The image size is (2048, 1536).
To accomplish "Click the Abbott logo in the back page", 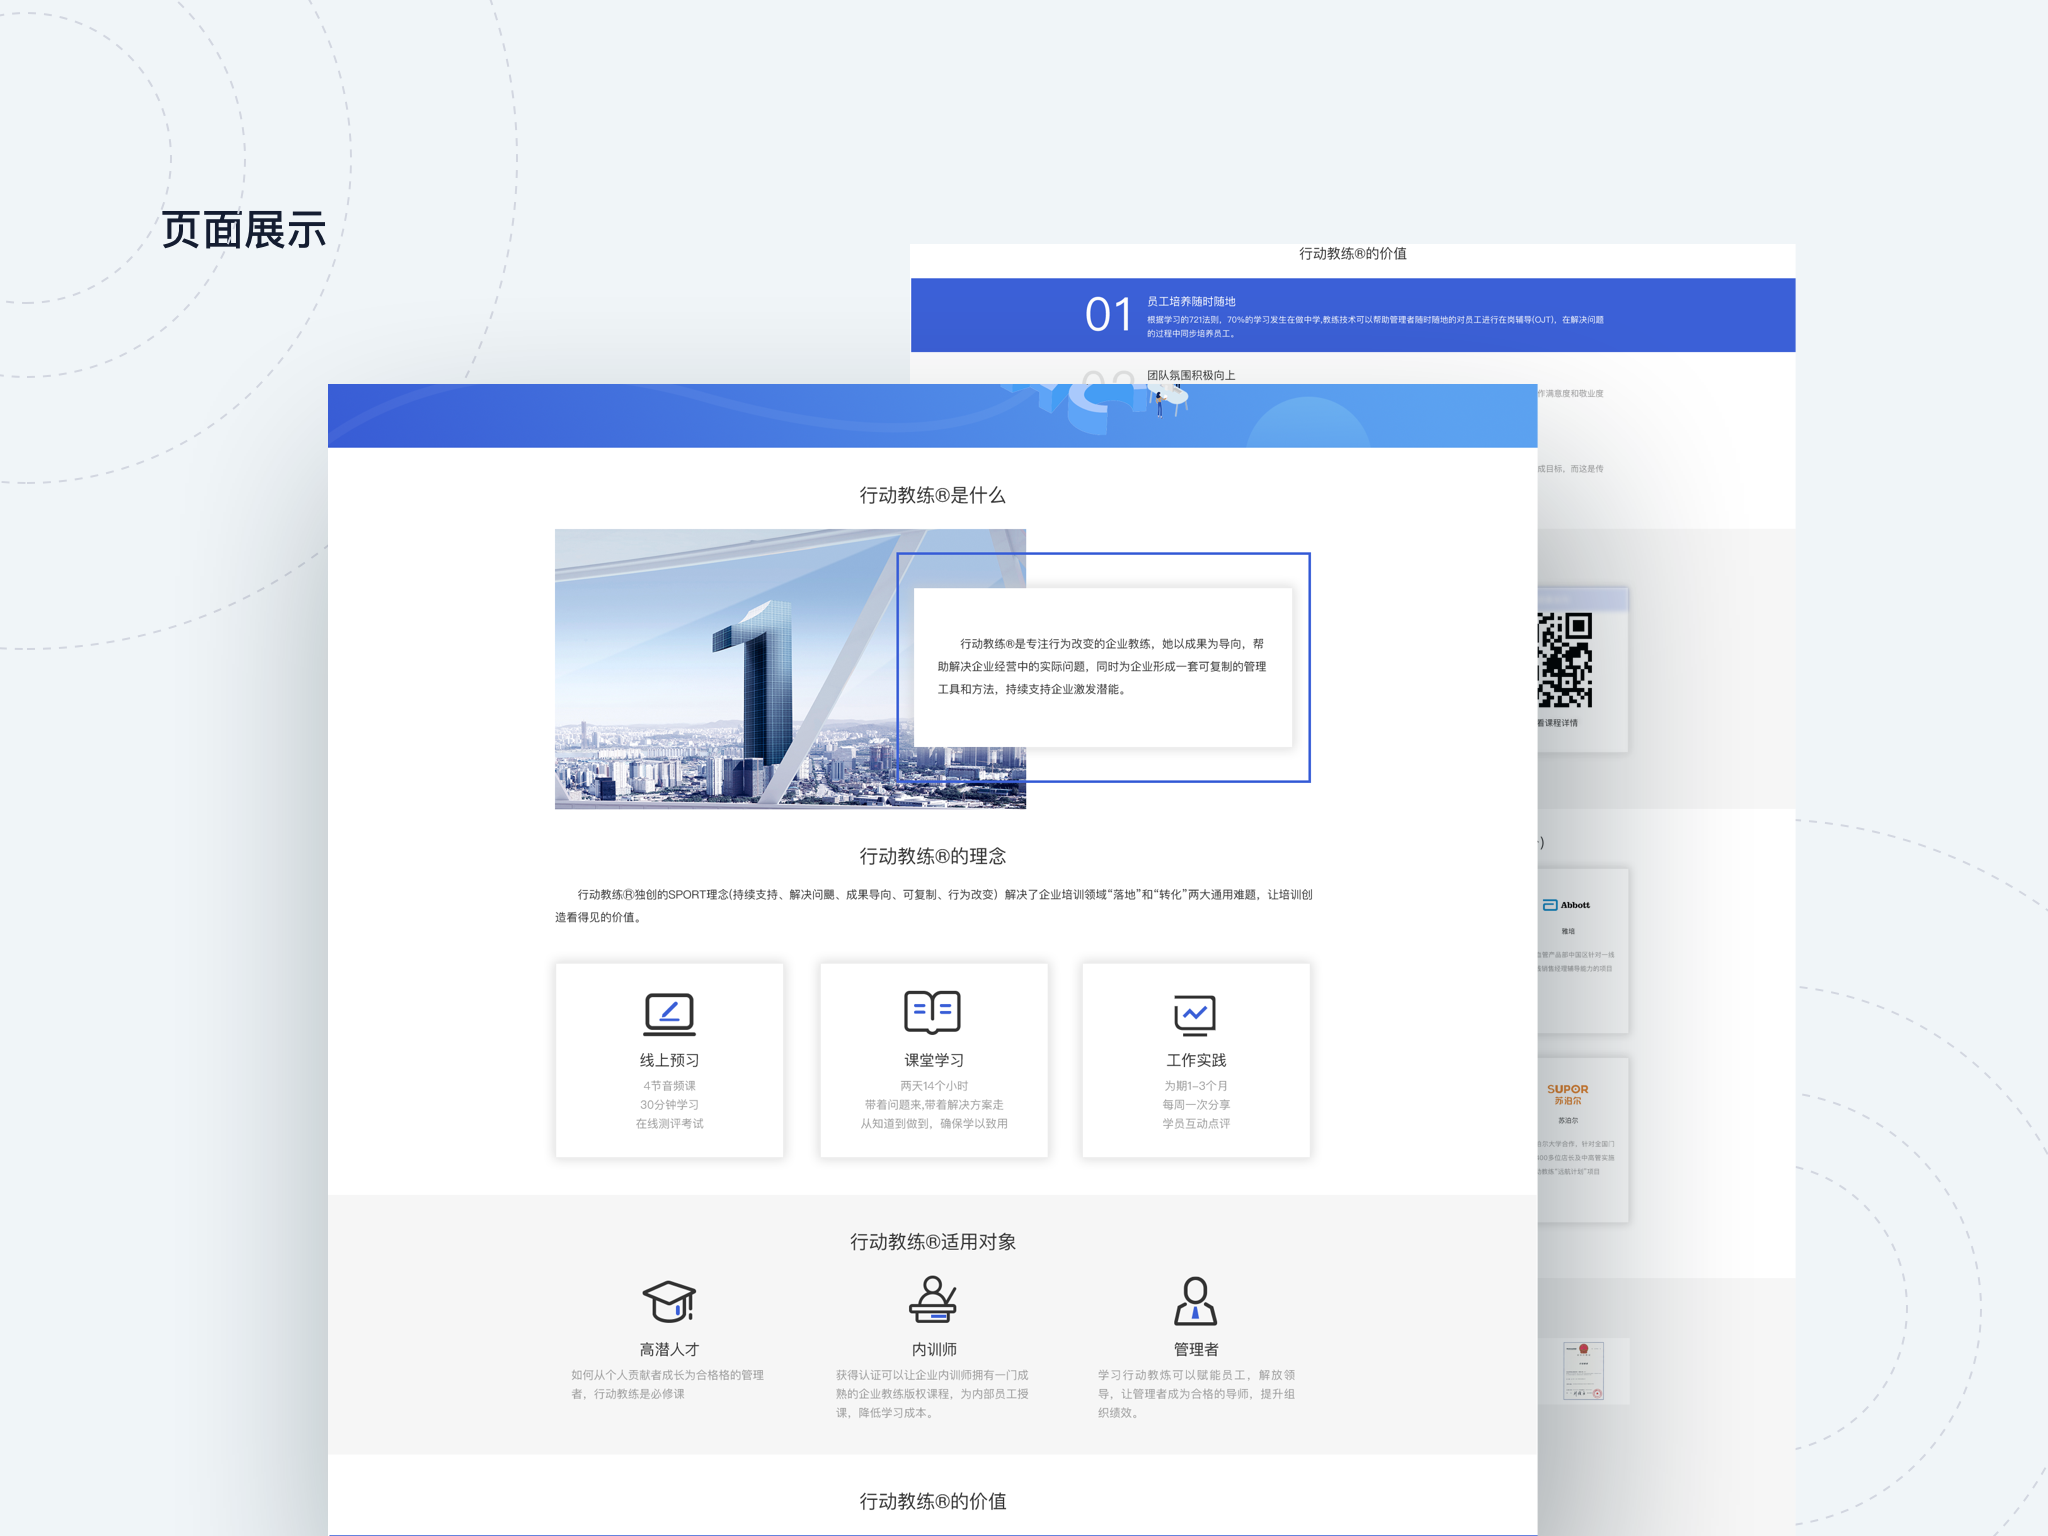I will 1567,905.
